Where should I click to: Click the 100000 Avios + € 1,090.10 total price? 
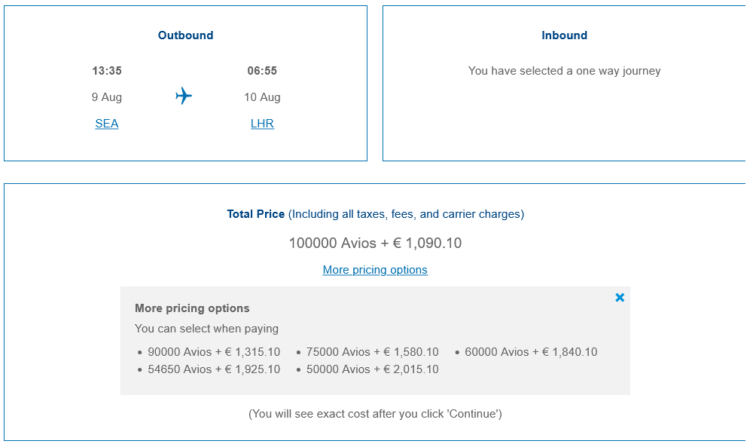[x=375, y=243]
